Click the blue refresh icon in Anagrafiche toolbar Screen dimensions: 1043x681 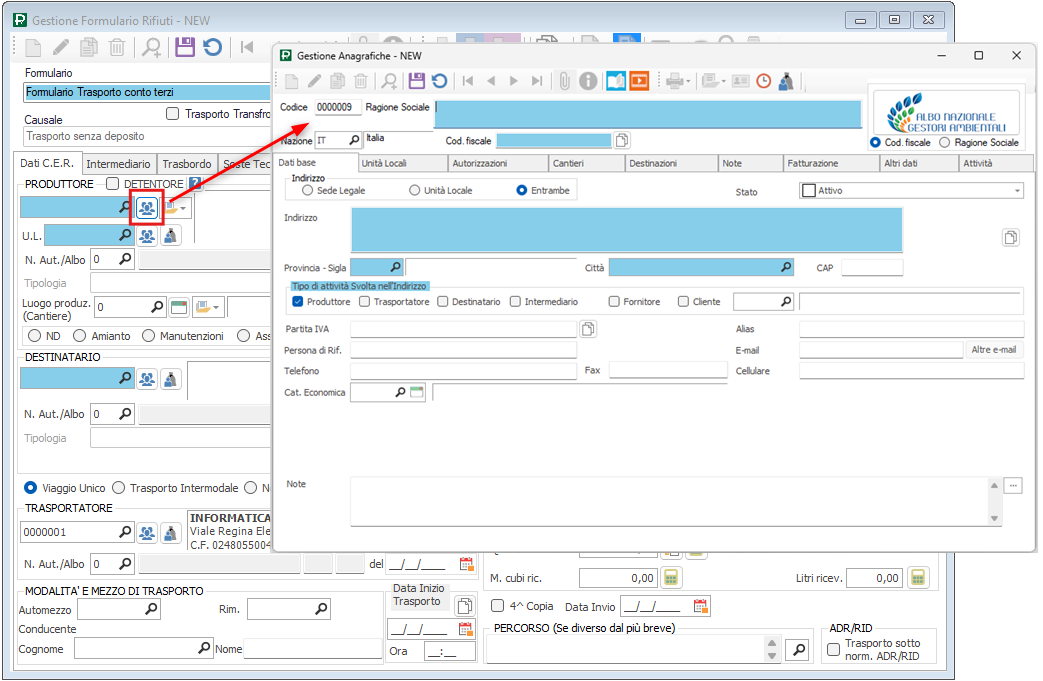(439, 82)
